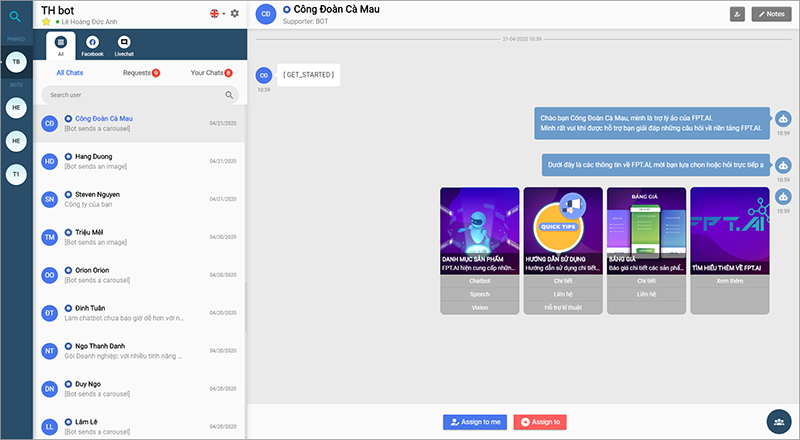Click the CĐ avatar in chat header

(x=266, y=14)
